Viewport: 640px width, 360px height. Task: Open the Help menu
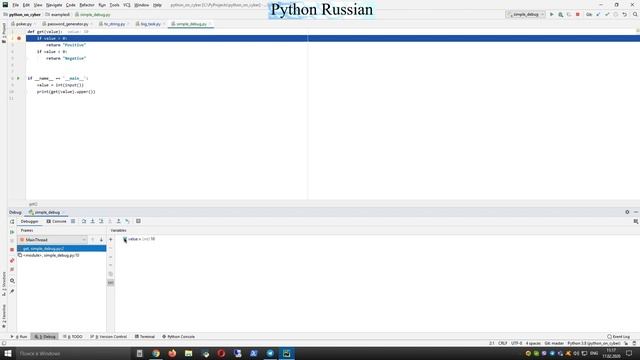coord(157,5)
